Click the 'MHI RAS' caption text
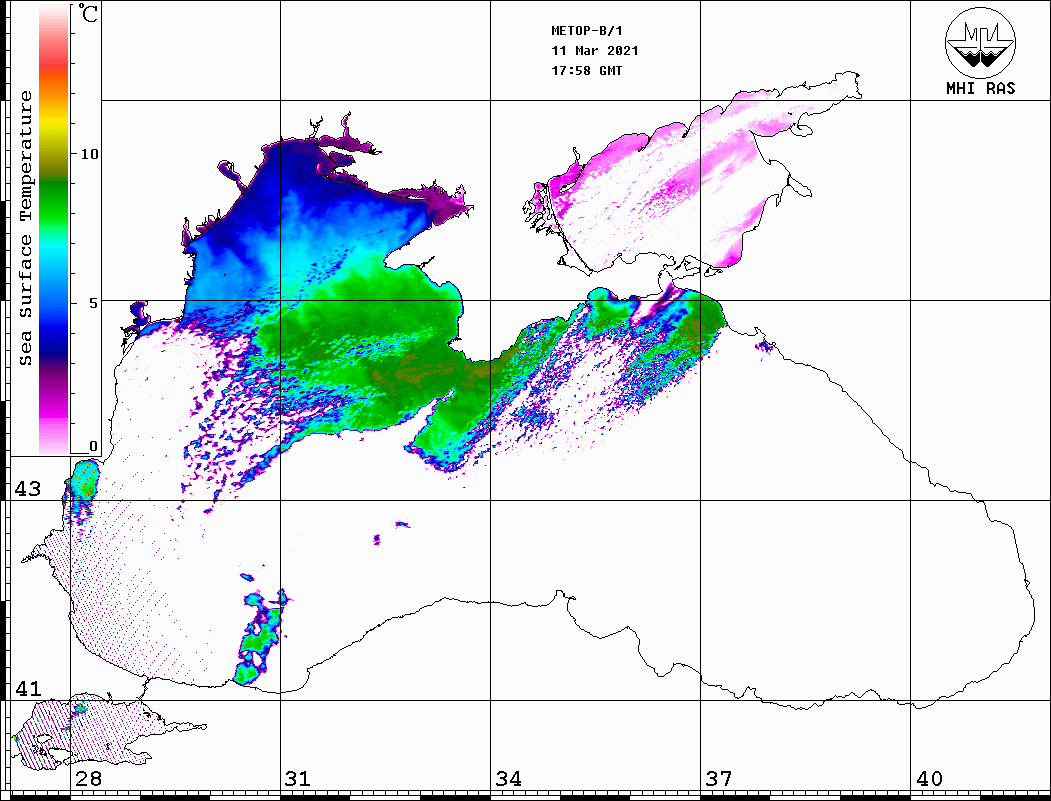The height and width of the screenshot is (801, 1051). [981, 88]
